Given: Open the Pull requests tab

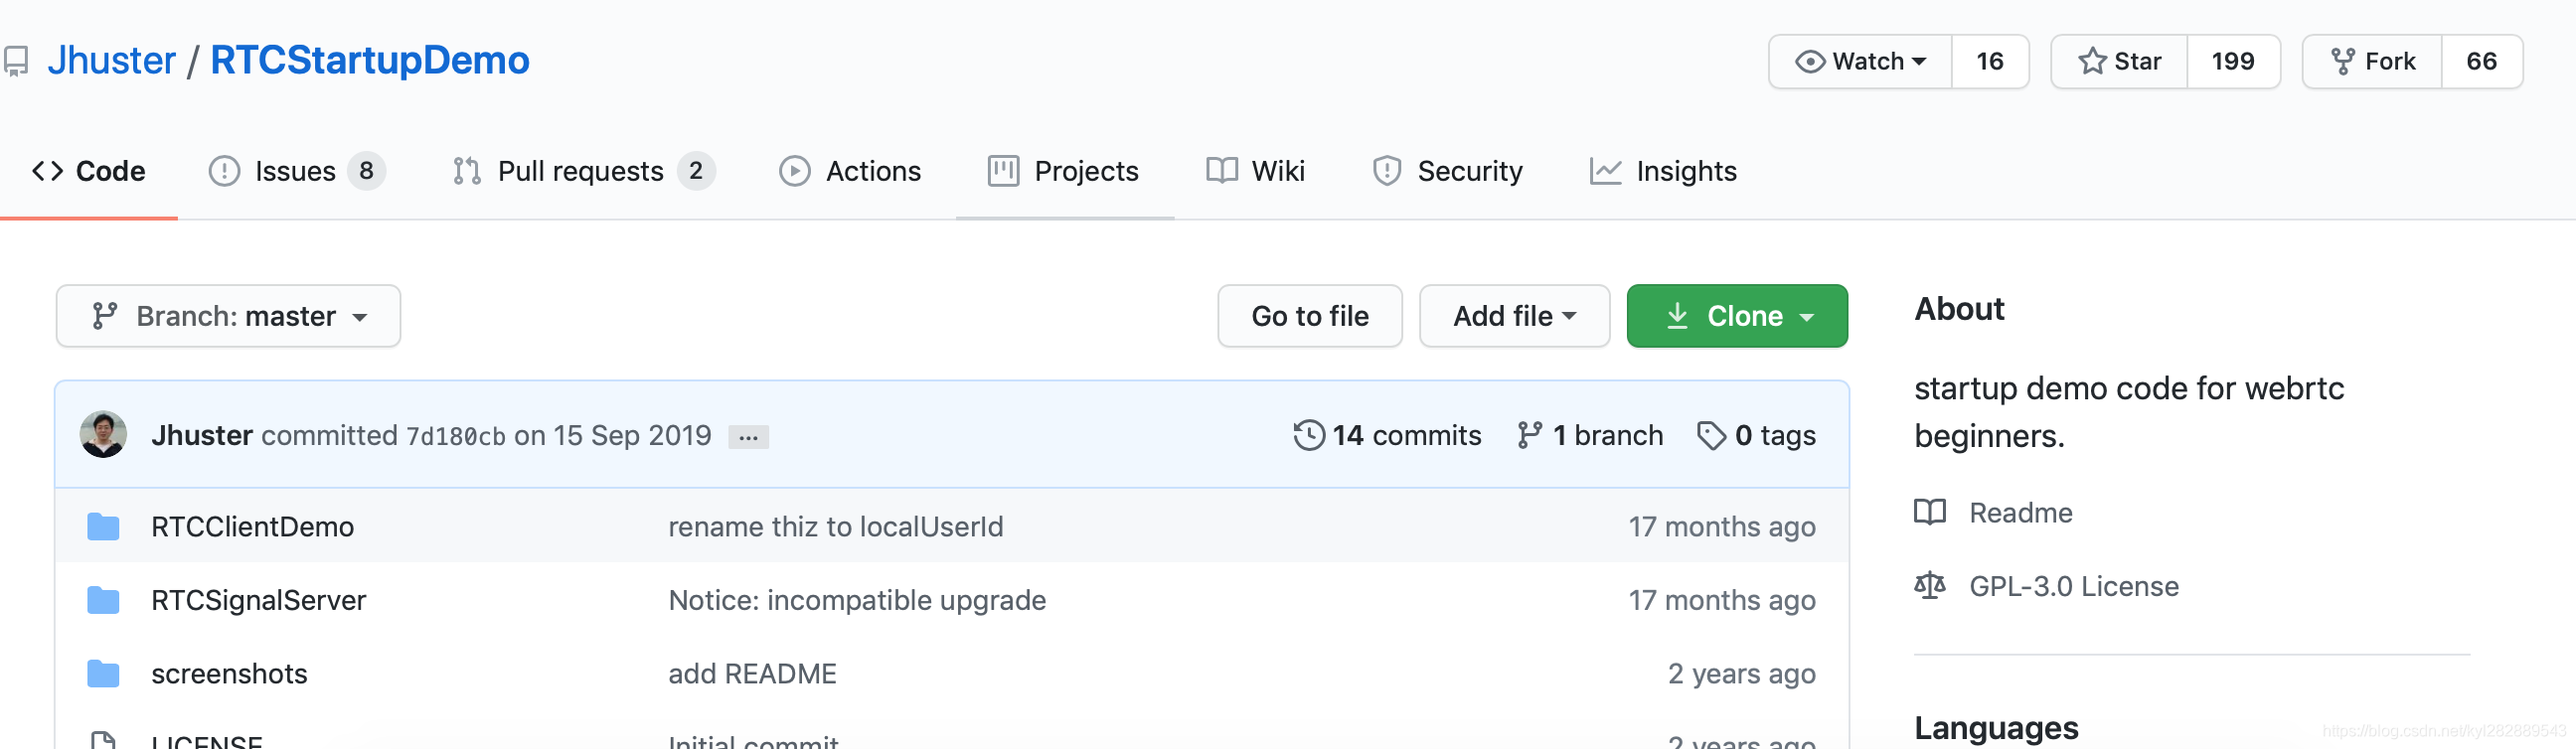Looking at the screenshot, I should click(580, 171).
